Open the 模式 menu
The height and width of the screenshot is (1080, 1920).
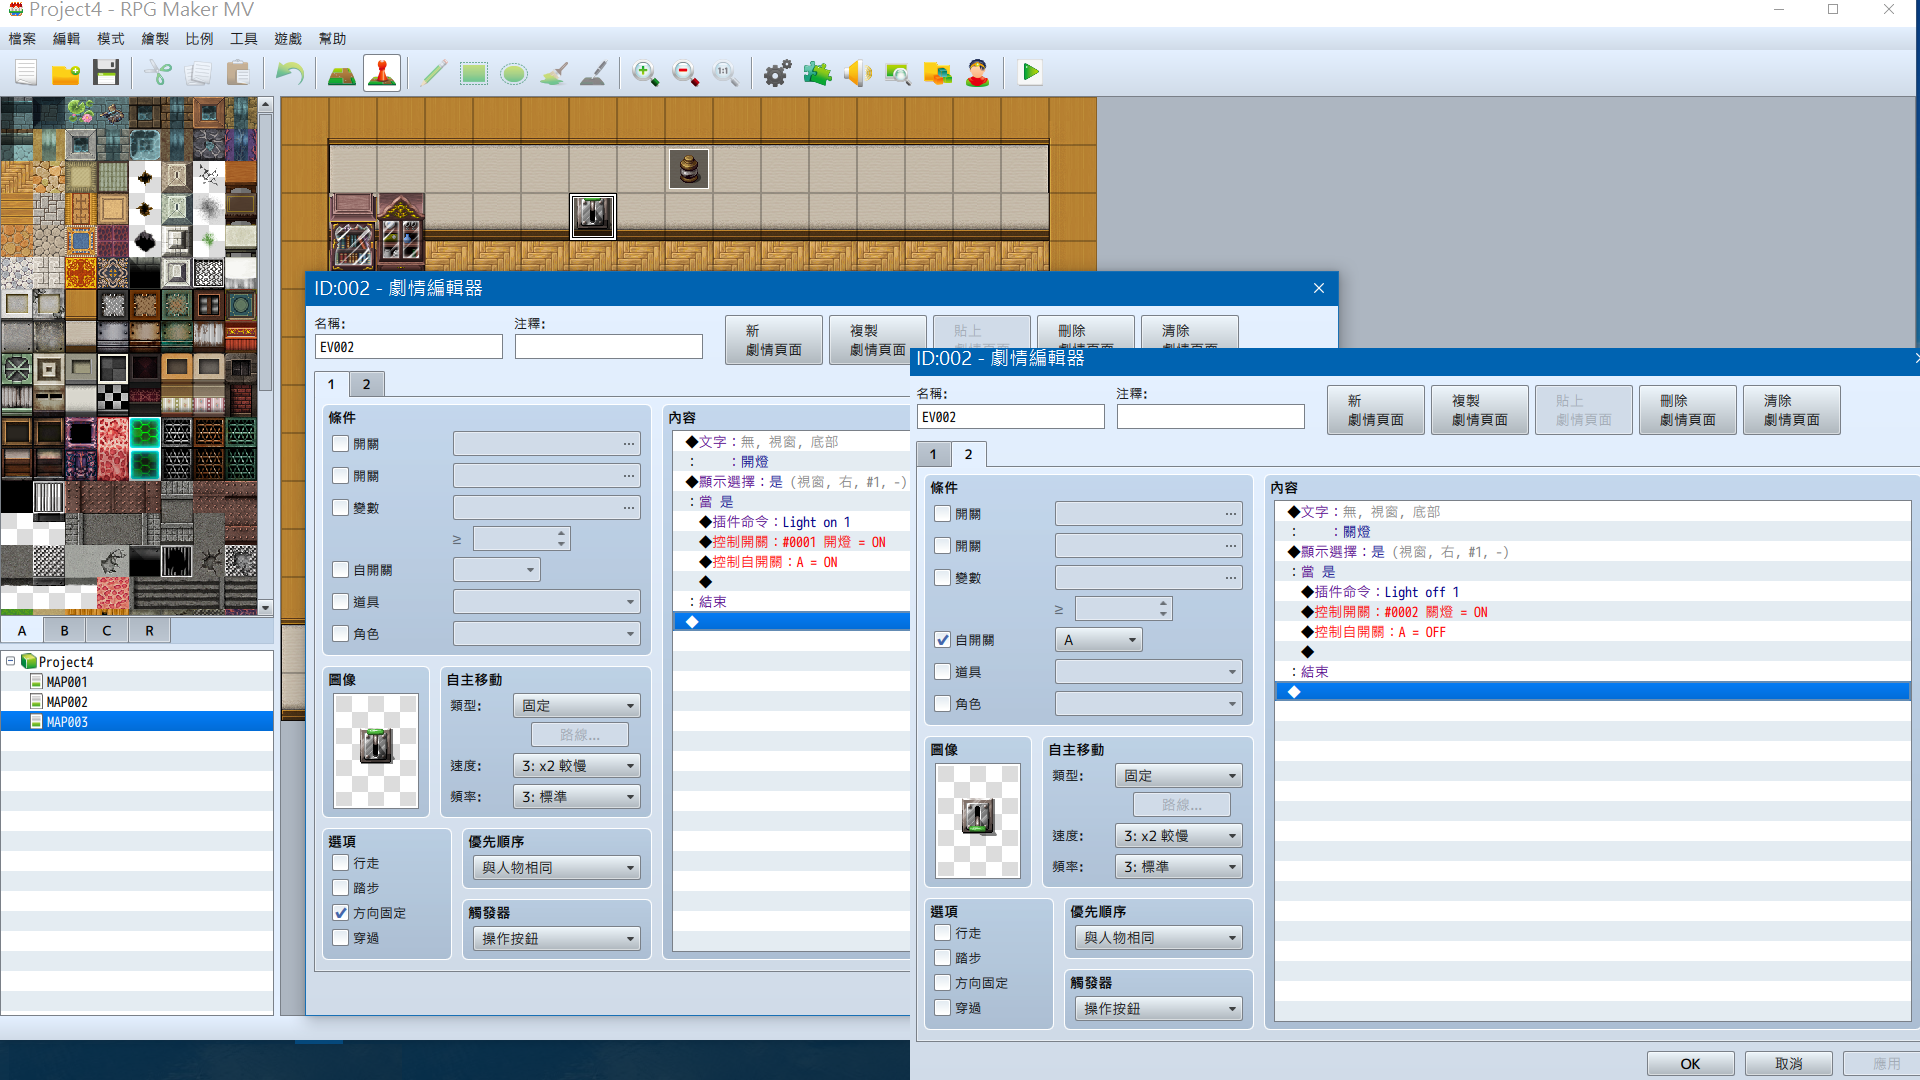click(x=110, y=39)
